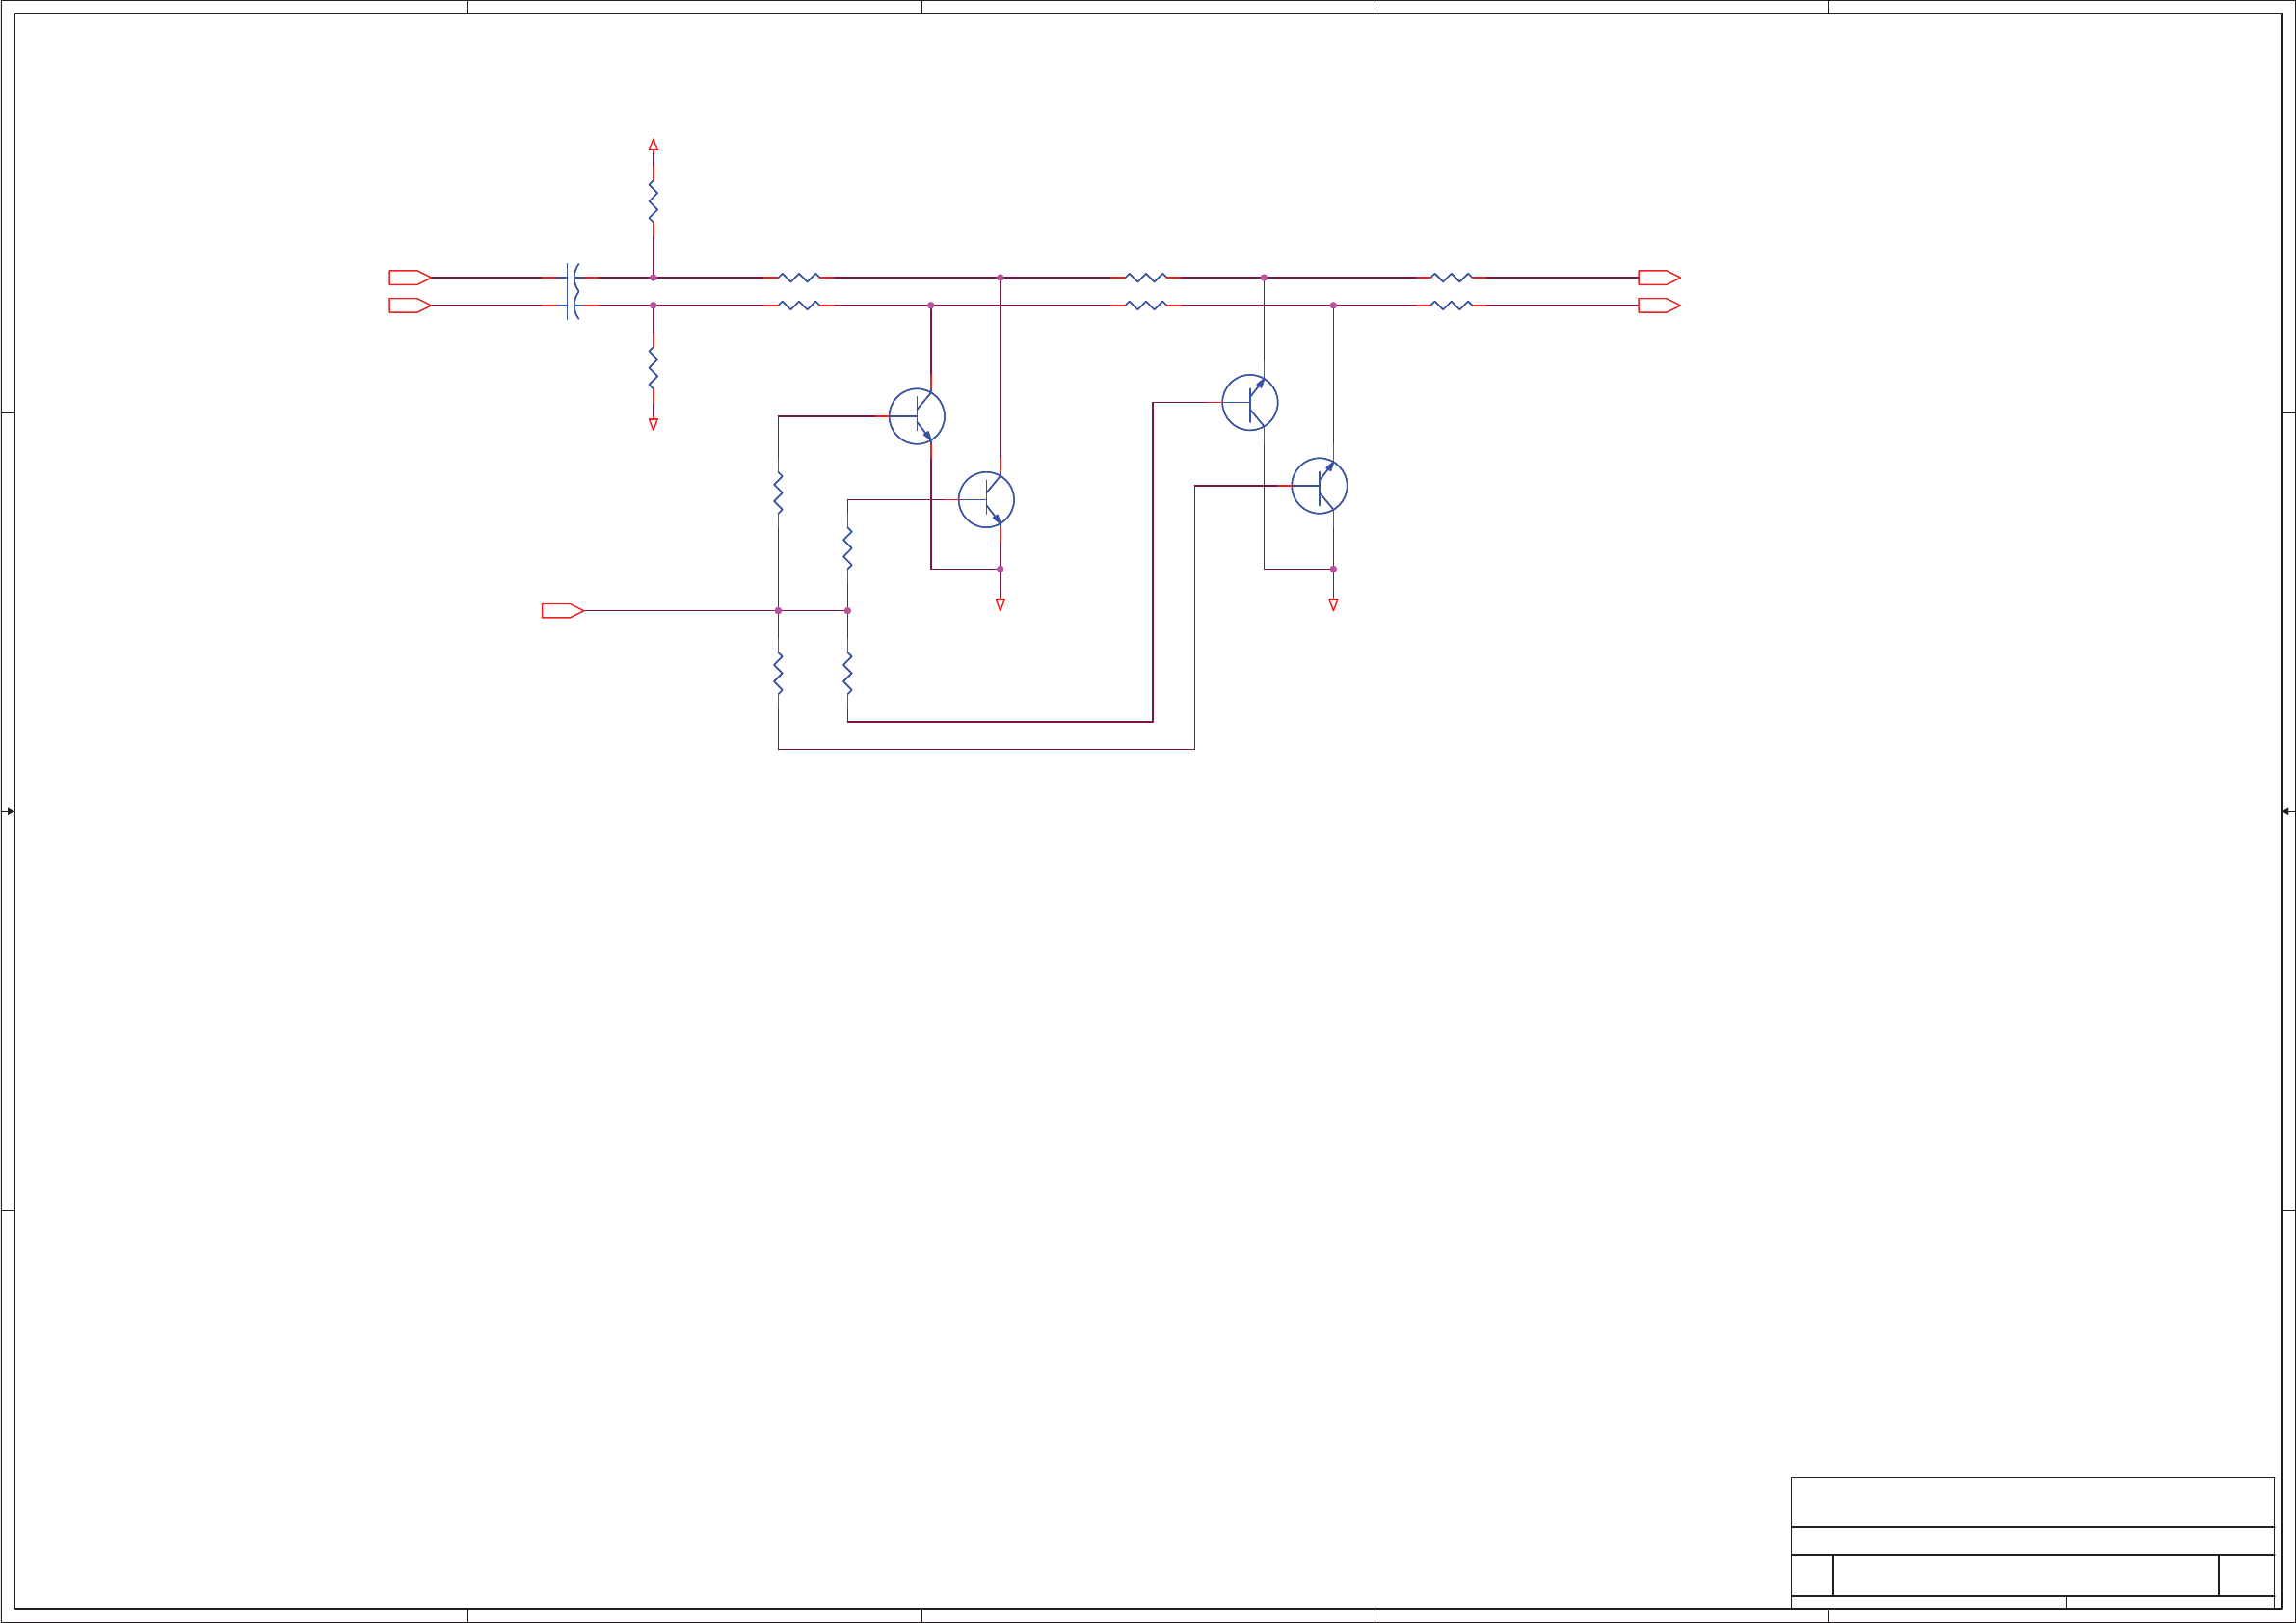2296x1623 pixels.
Task: Click the power supply arrow above the pull-up resistor
Action: pyautogui.click(x=653, y=145)
